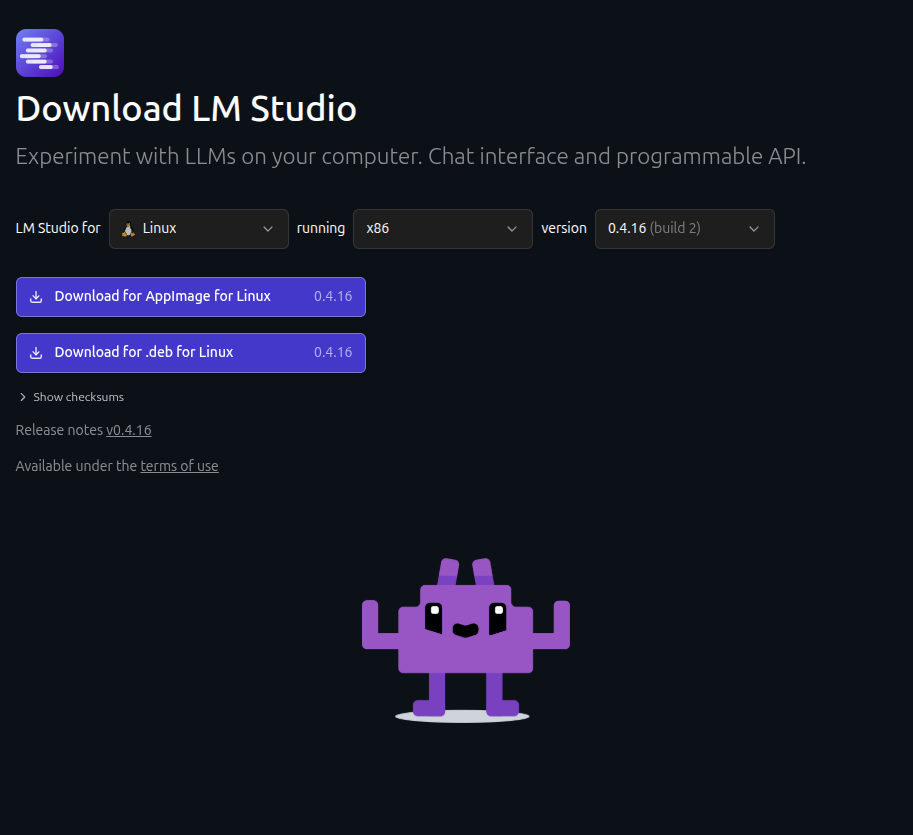This screenshot has height=835, width=913.
Task: Open the terms of use link
Action: click(179, 466)
